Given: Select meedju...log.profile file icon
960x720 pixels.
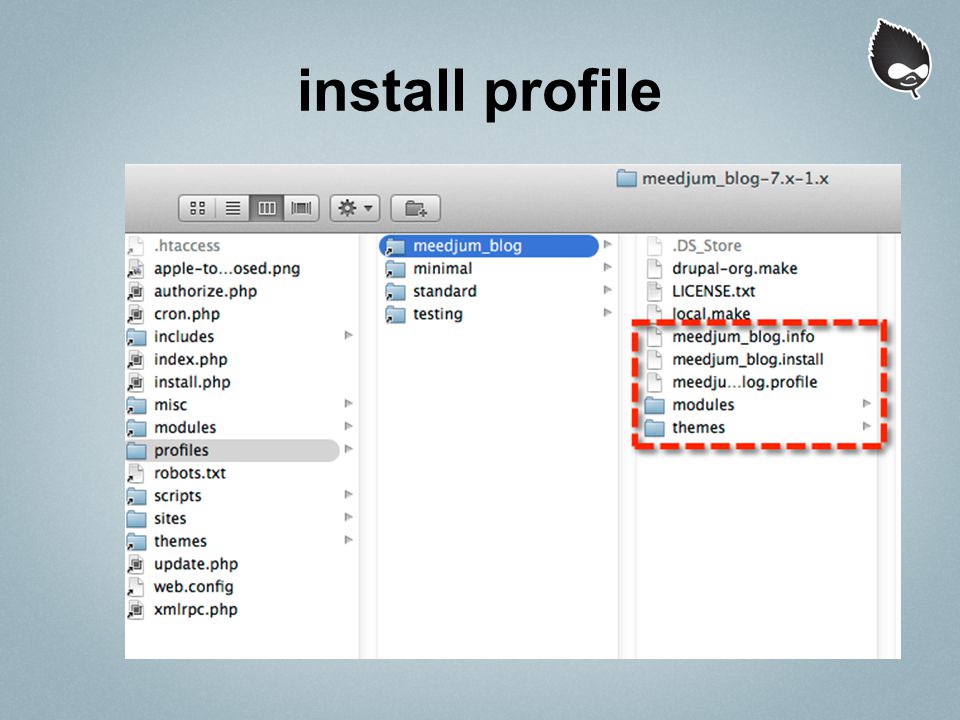Looking at the screenshot, I should point(654,382).
